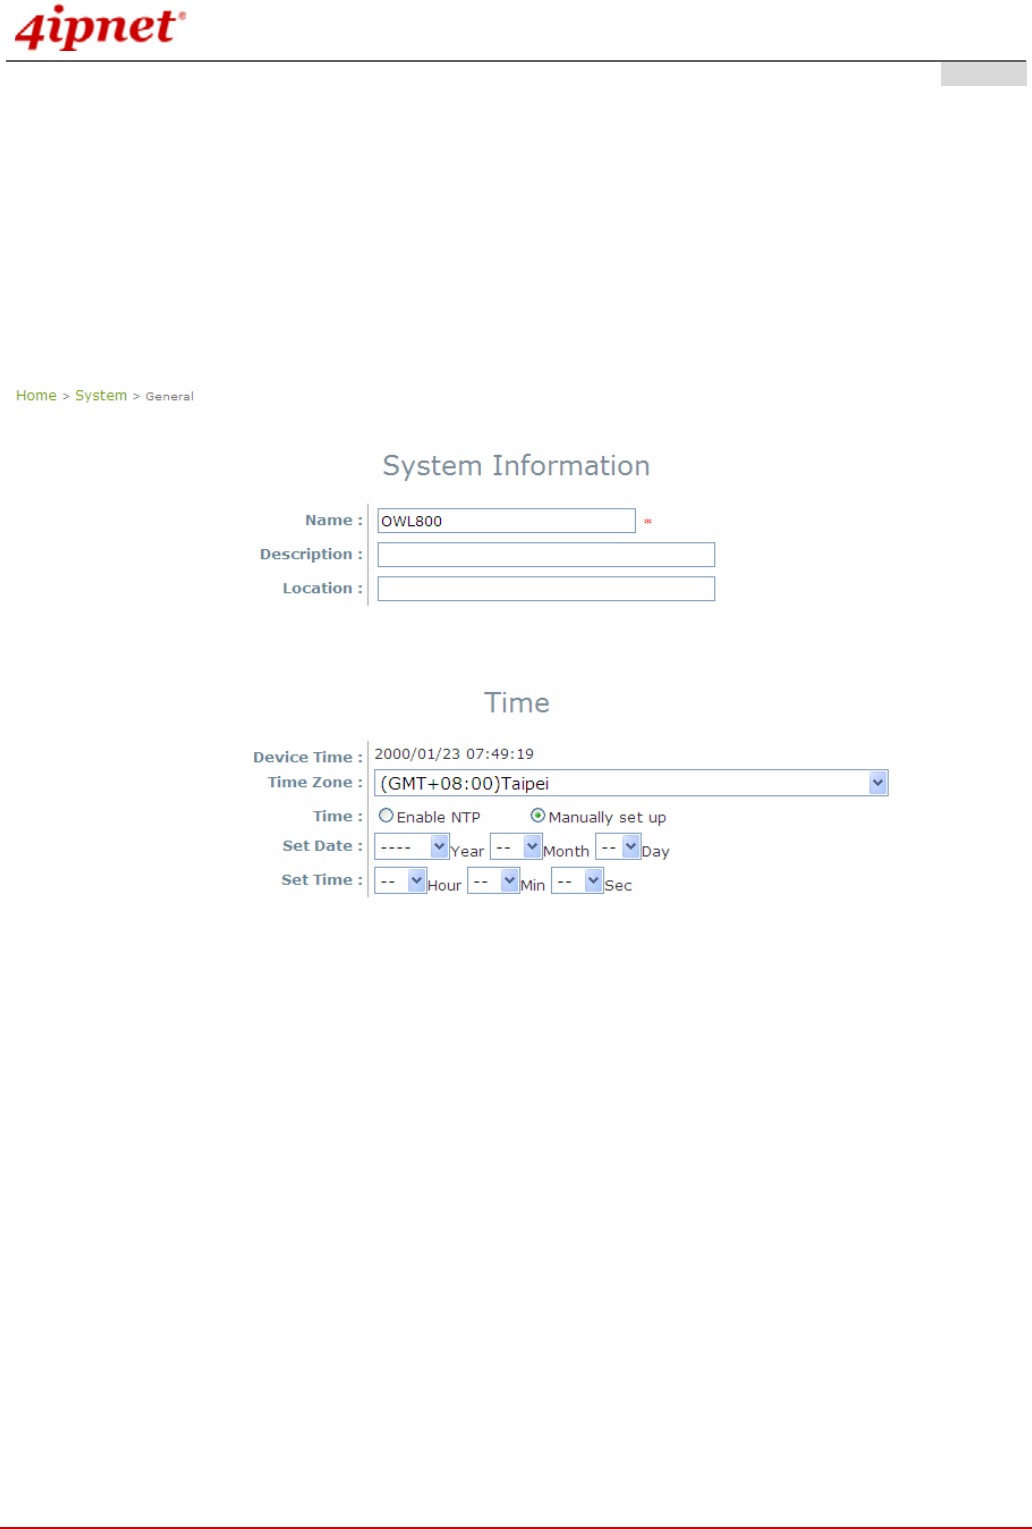This screenshot has width=1032, height=1529.
Task: Open the Time Zone dropdown showing Taipei
Action: pyautogui.click(x=631, y=783)
